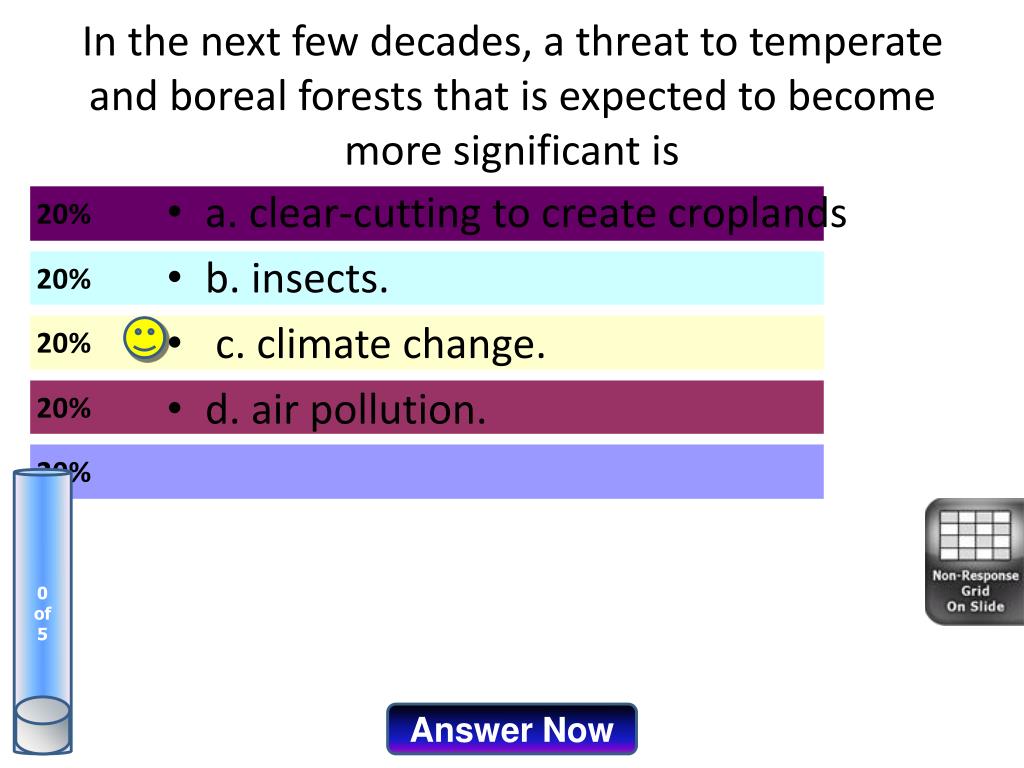Click the question title text

click(512, 95)
